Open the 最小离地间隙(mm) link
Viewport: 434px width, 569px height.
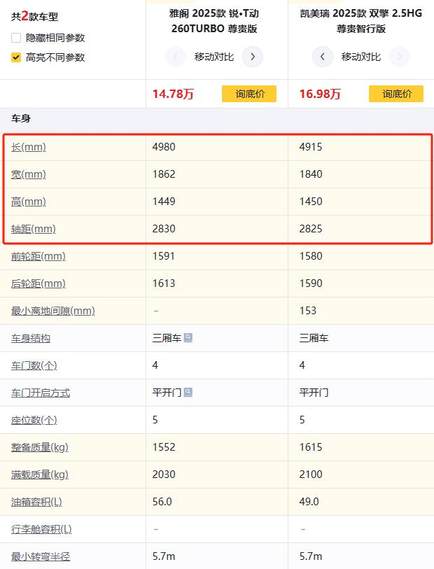coord(53,311)
